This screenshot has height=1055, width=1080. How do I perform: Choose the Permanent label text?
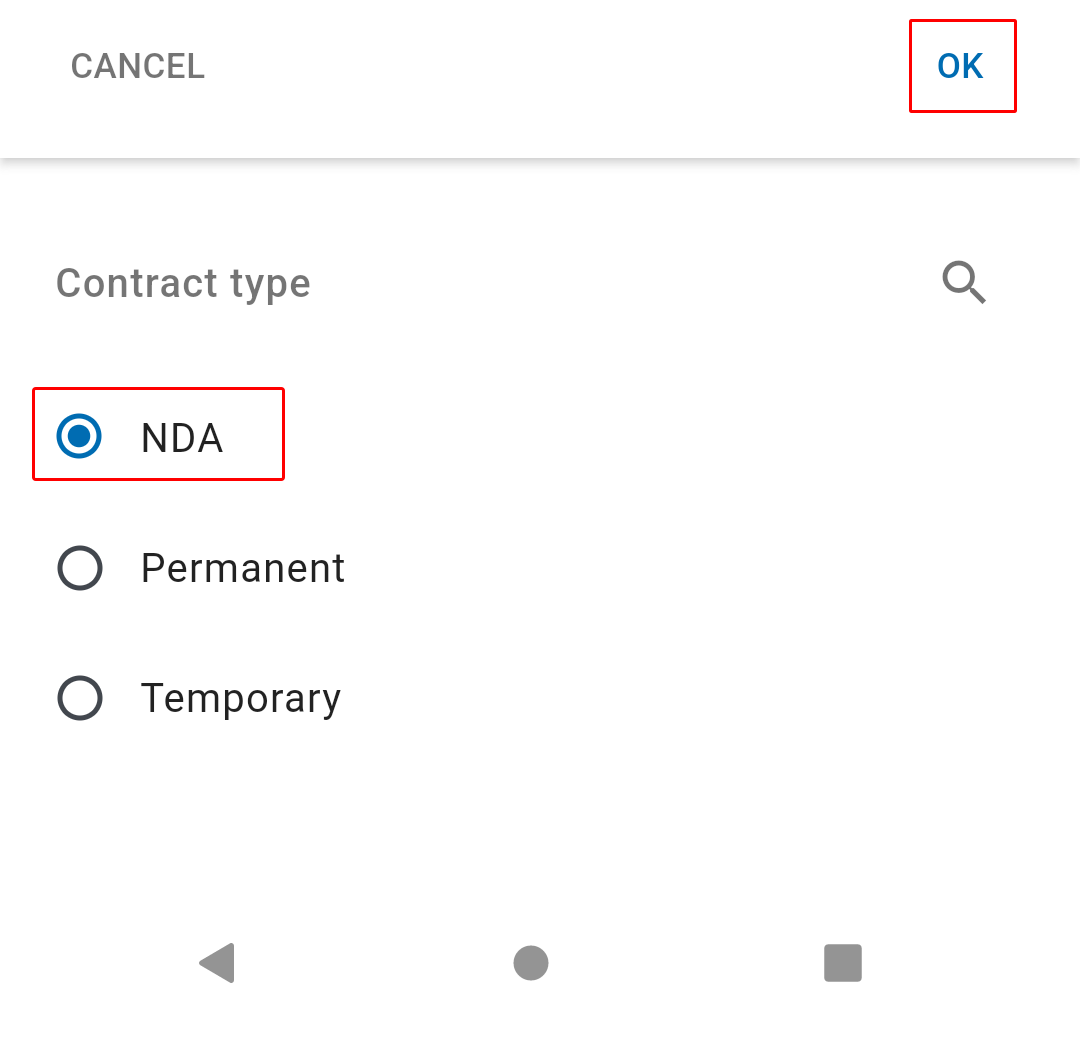coord(242,568)
